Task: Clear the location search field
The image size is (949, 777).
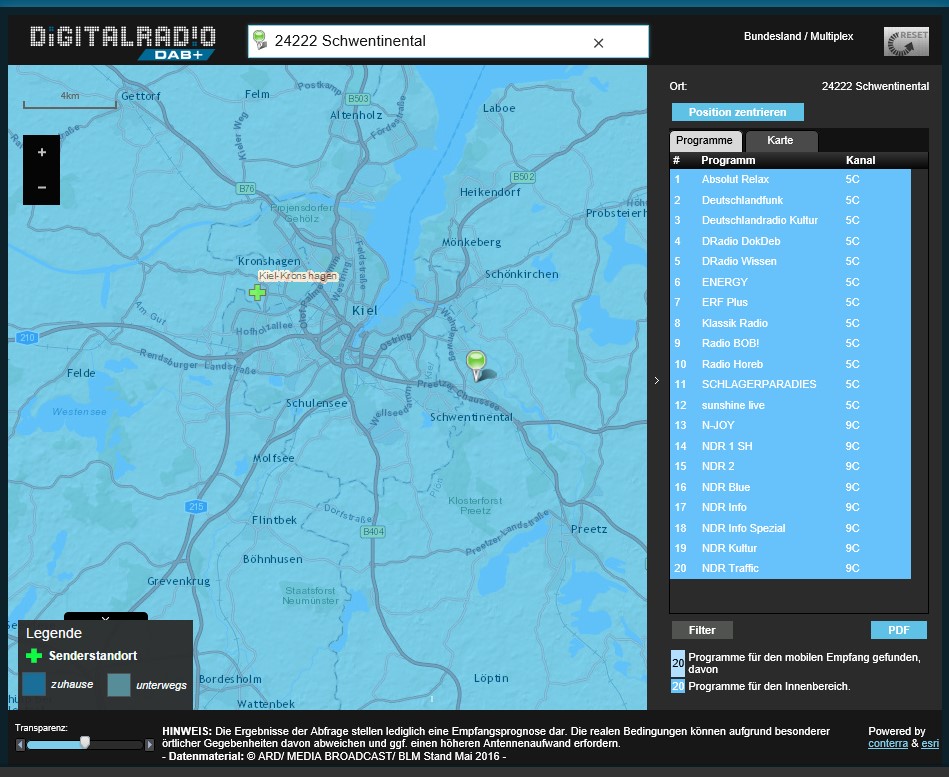Action: 598,42
